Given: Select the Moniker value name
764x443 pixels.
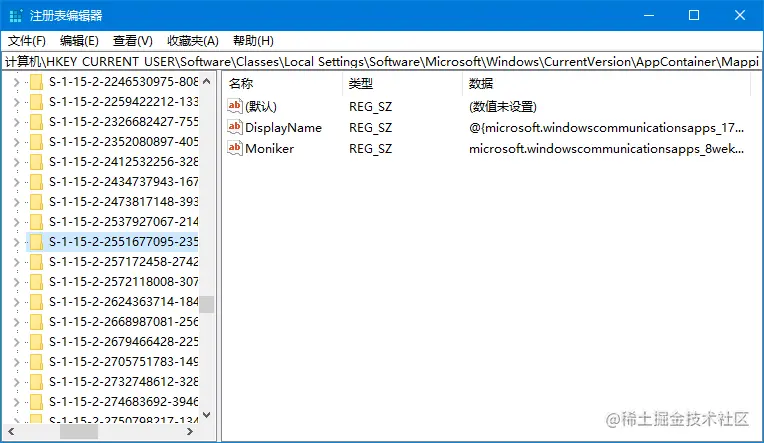Looking at the screenshot, I should pos(269,149).
